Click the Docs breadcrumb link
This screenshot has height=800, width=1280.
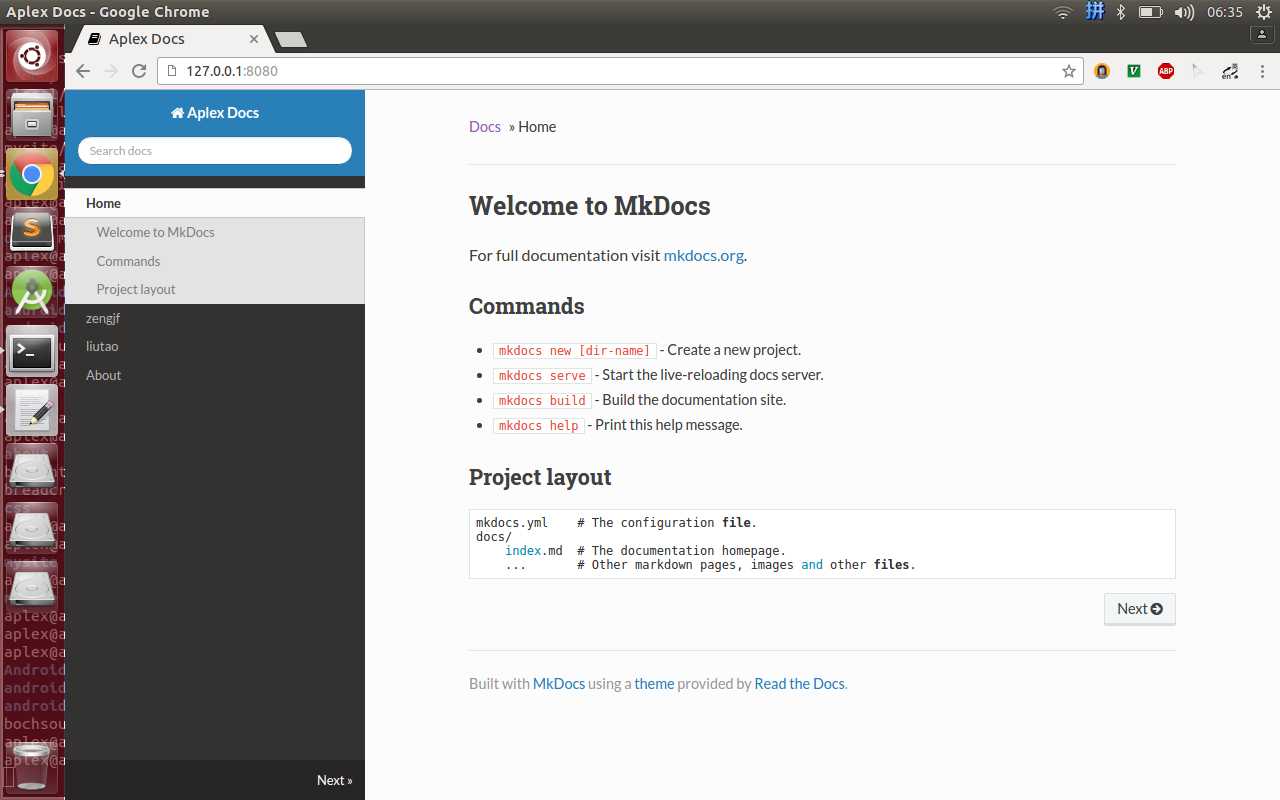coord(485,127)
